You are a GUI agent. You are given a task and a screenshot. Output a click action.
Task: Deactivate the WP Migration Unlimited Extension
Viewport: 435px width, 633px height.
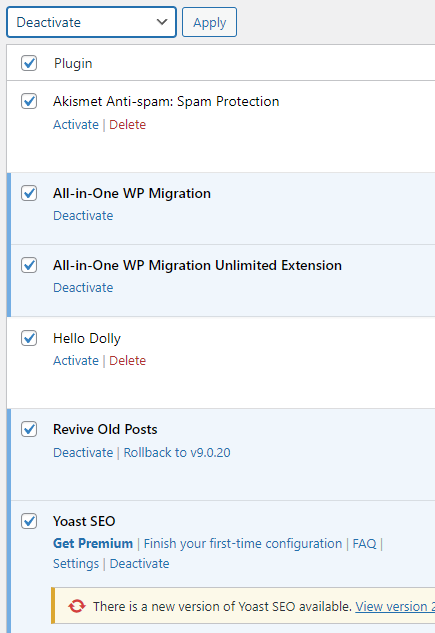point(83,287)
